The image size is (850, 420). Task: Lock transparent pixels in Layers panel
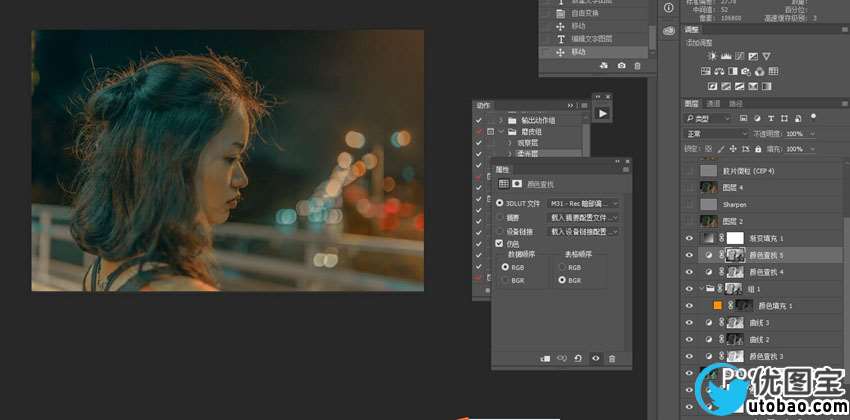[708, 148]
